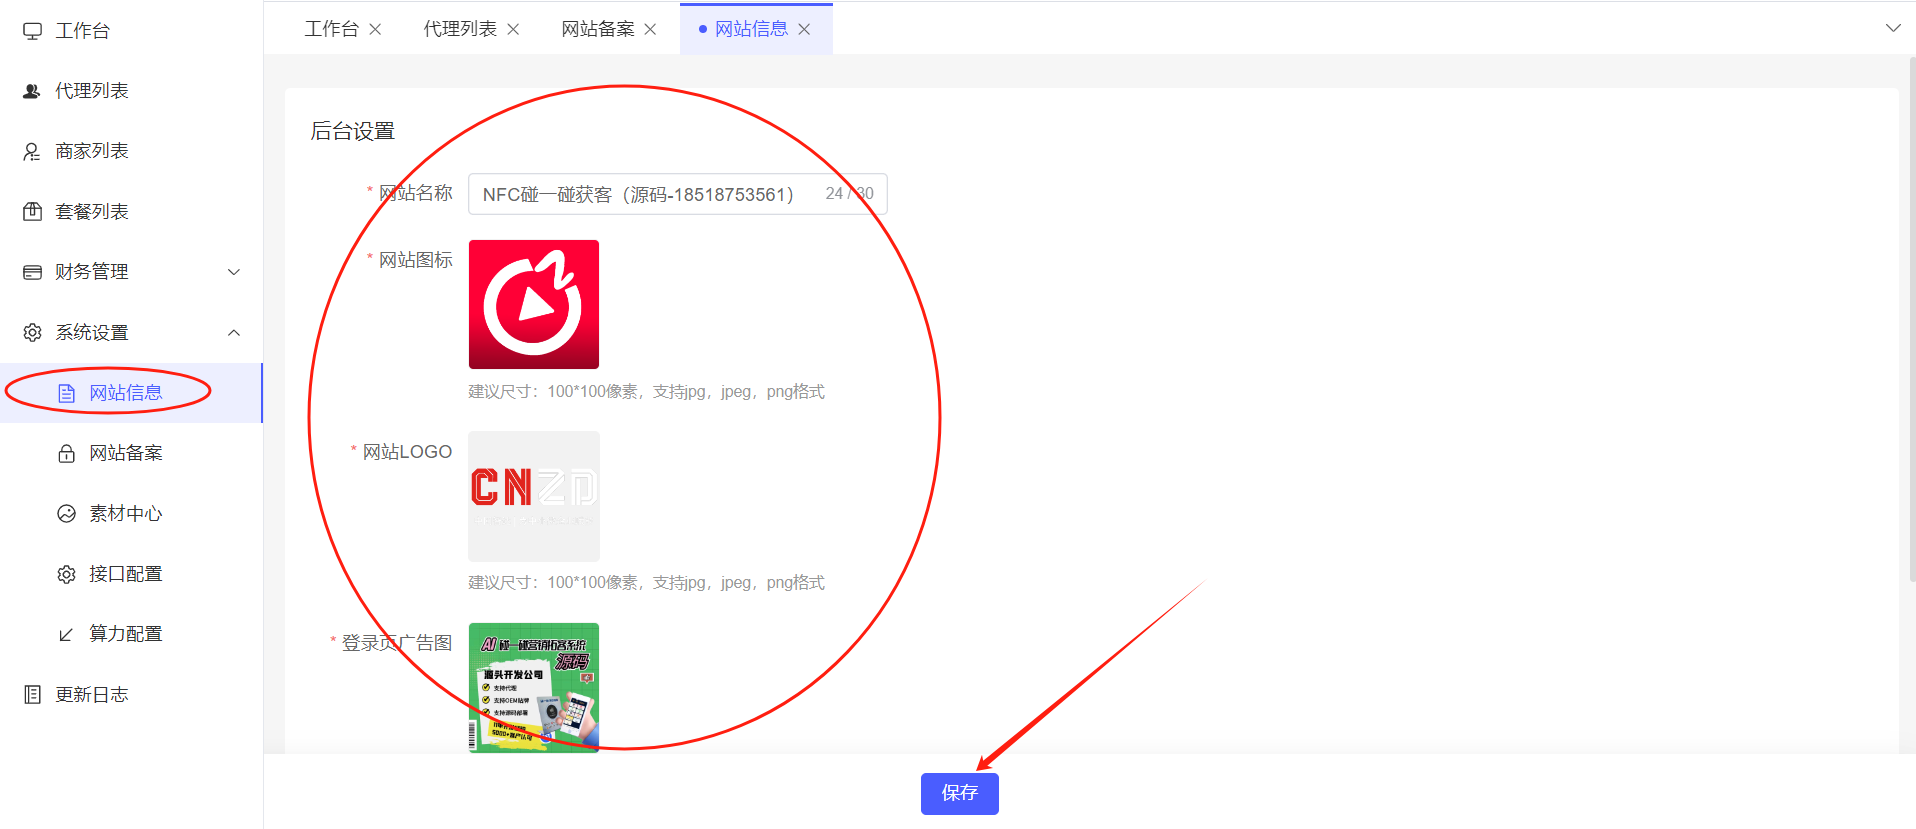Click the 更新日志 log icon
This screenshot has height=829, width=1916.
33,694
